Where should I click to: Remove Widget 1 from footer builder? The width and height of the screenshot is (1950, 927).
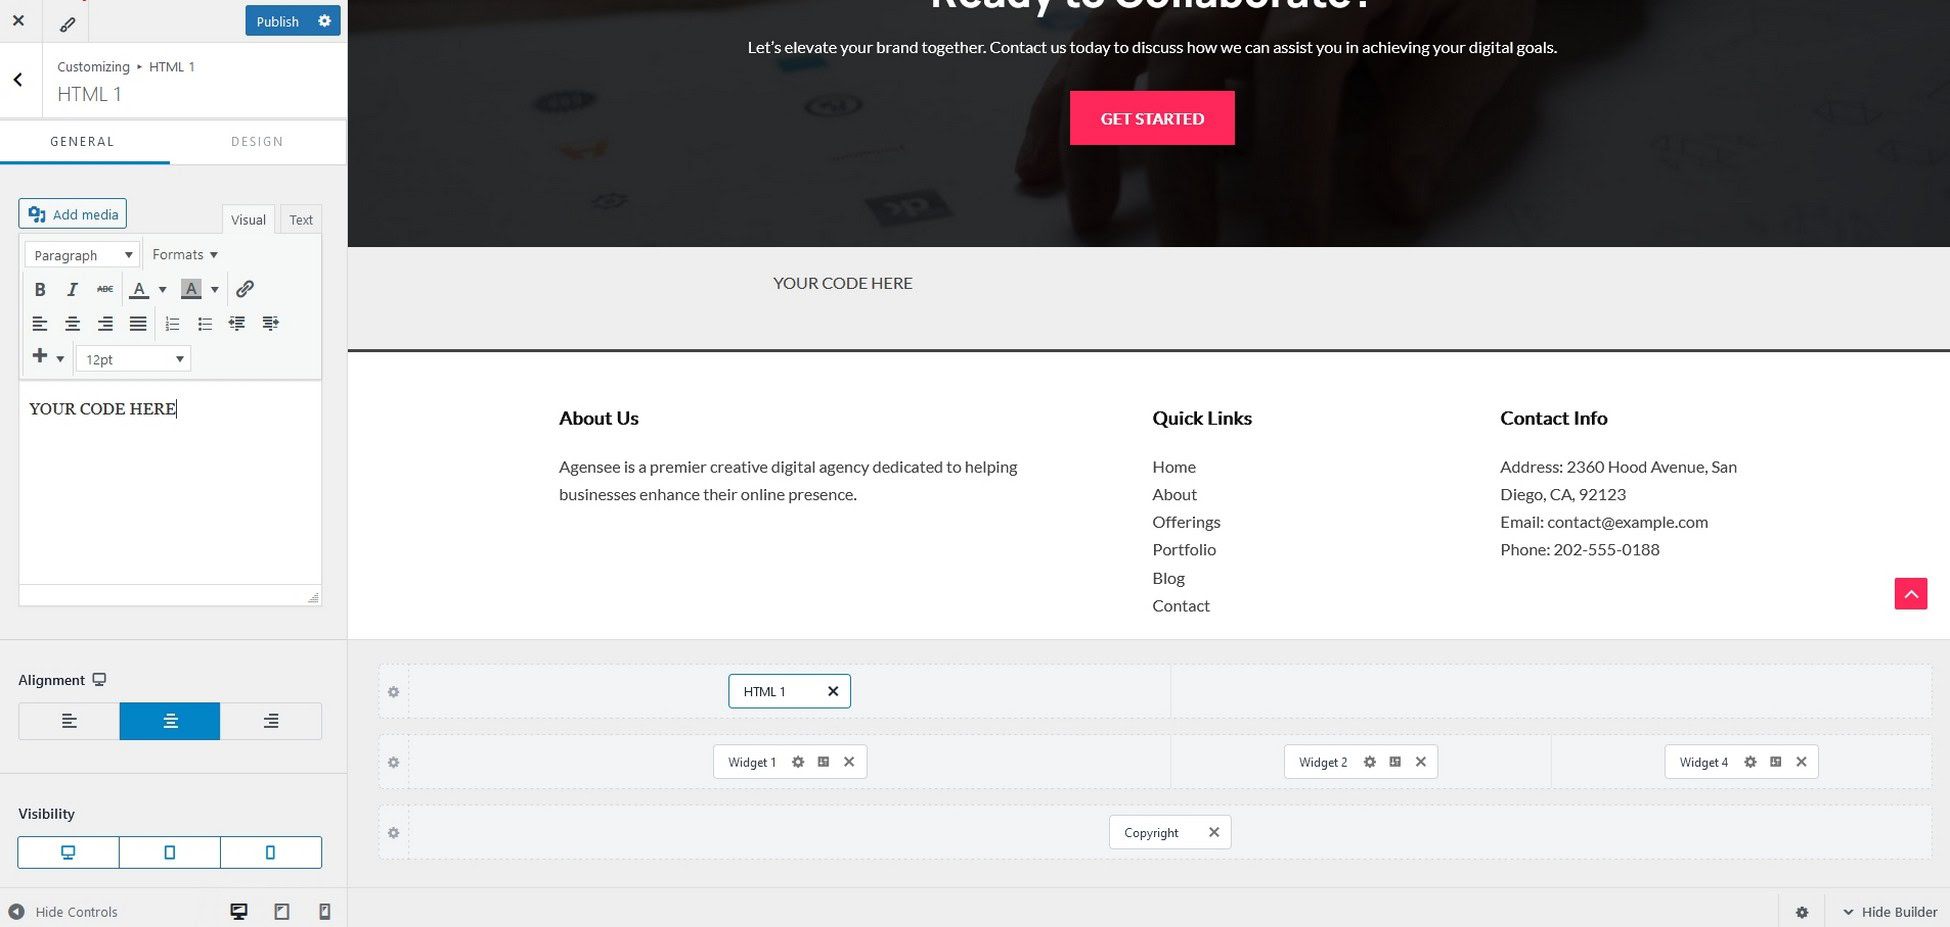click(849, 762)
